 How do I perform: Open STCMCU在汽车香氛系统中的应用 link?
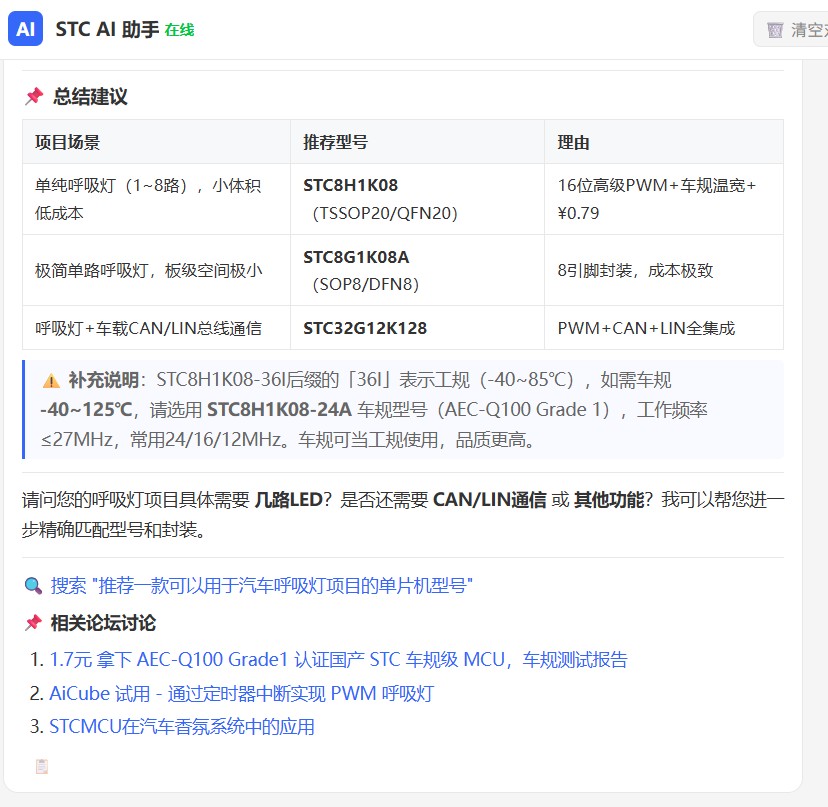pyautogui.click(x=182, y=727)
